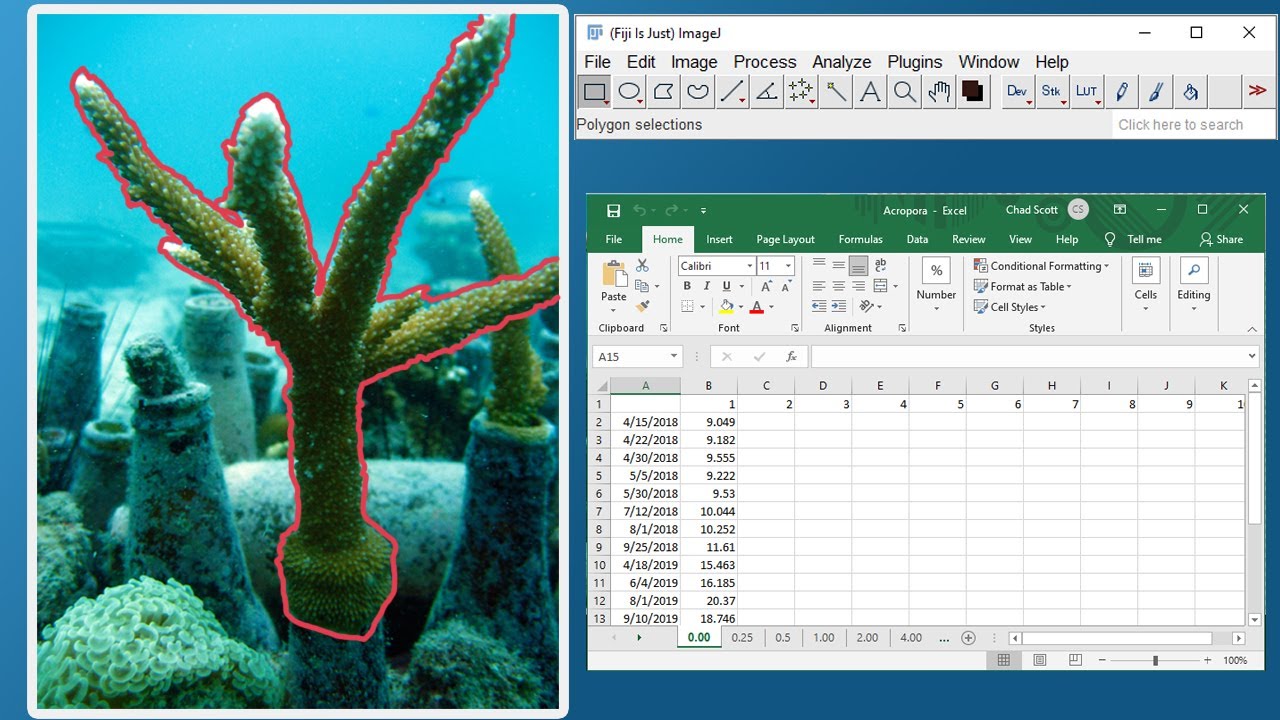Open the ImageJ File menu
The height and width of the screenshot is (720, 1280).
pyautogui.click(x=597, y=62)
